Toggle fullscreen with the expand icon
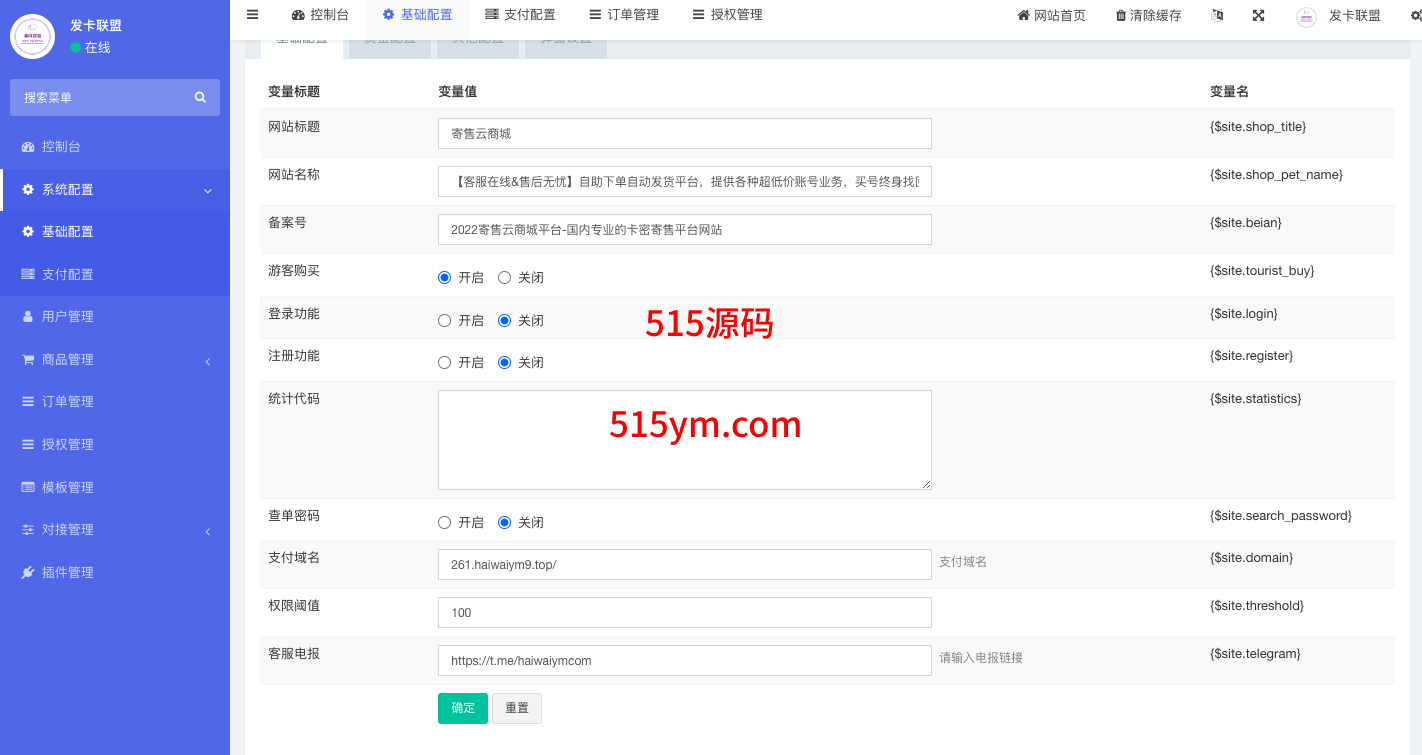Screen dimensions: 1422x755 [1258, 16]
